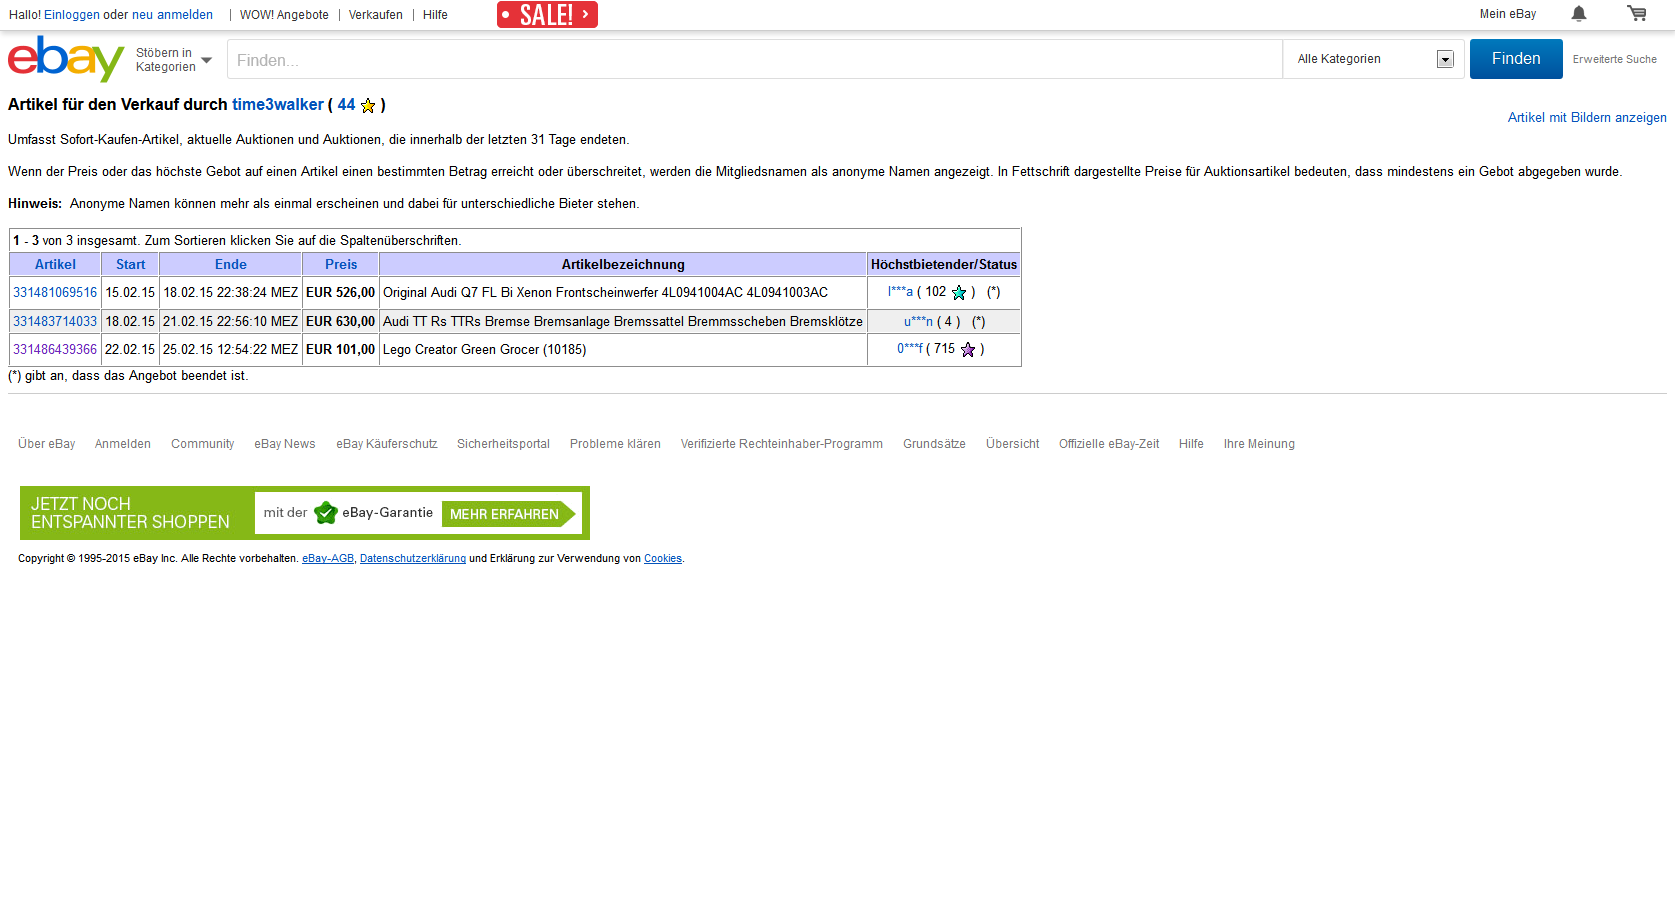Open Grundsätze footer link
Image resolution: width=1675 pixels, height=904 pixels.
click(x=934, y=444)
